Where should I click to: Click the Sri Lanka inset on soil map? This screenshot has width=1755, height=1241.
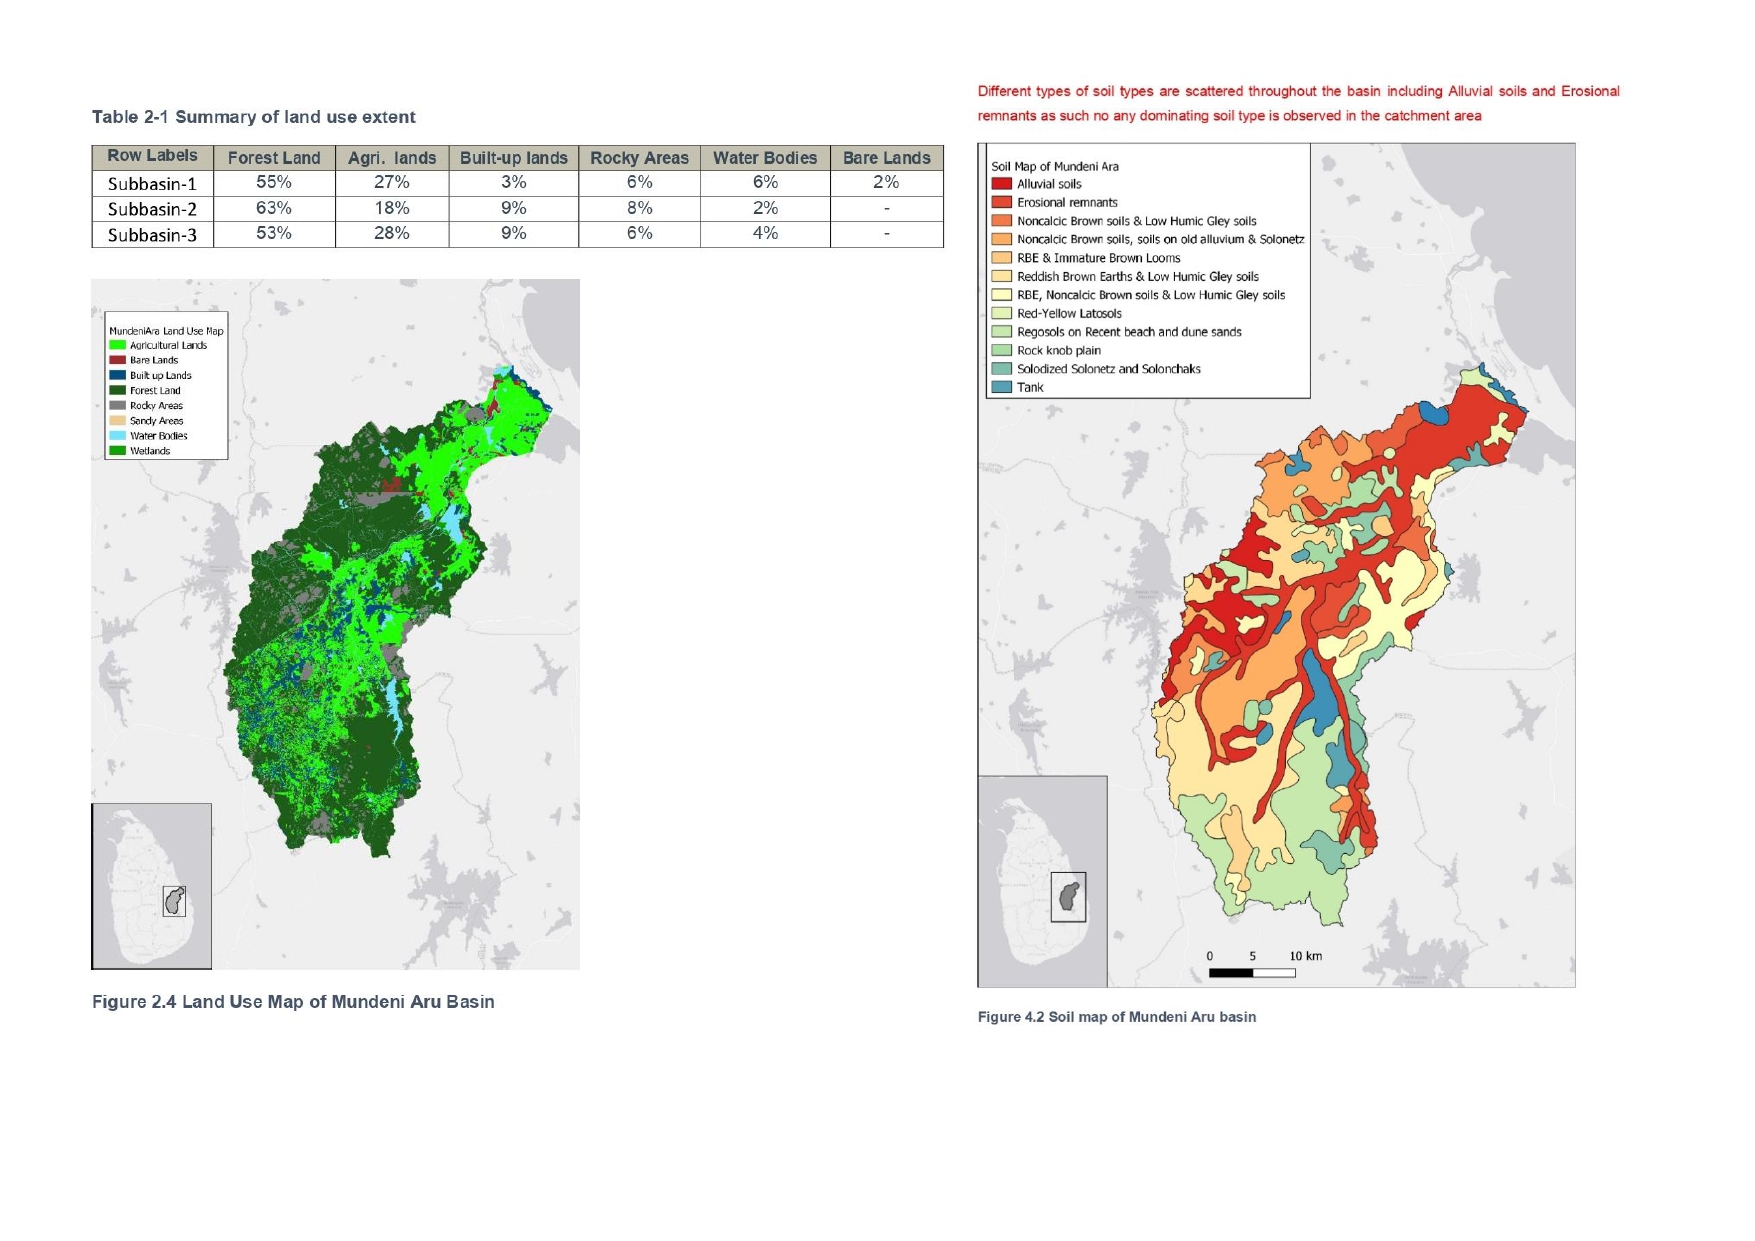pos(1042,882)
